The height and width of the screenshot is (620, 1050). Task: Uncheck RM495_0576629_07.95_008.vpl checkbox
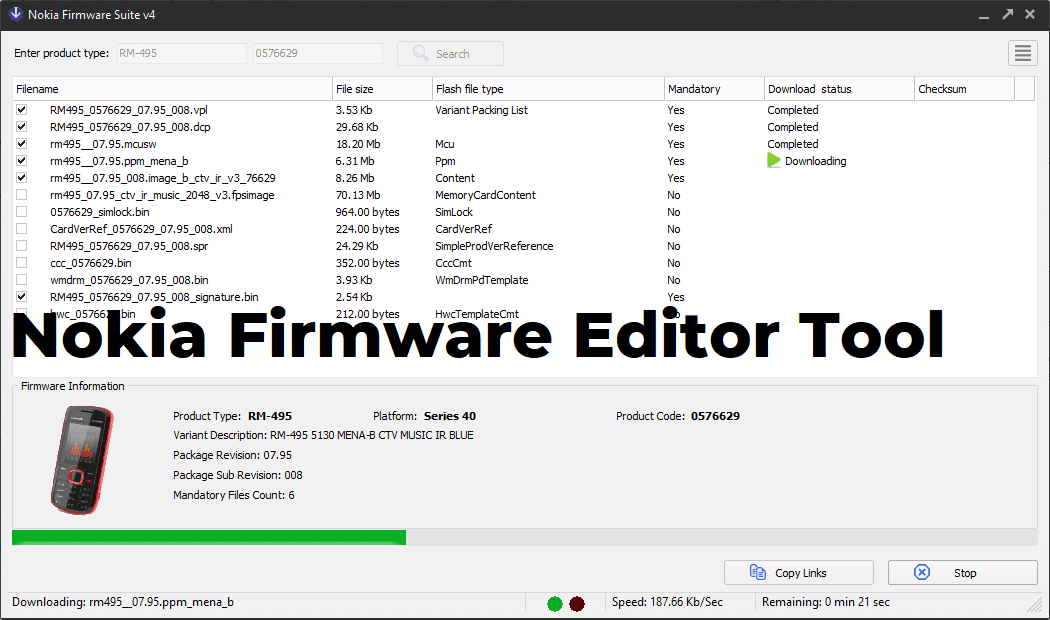coord(21,110)
